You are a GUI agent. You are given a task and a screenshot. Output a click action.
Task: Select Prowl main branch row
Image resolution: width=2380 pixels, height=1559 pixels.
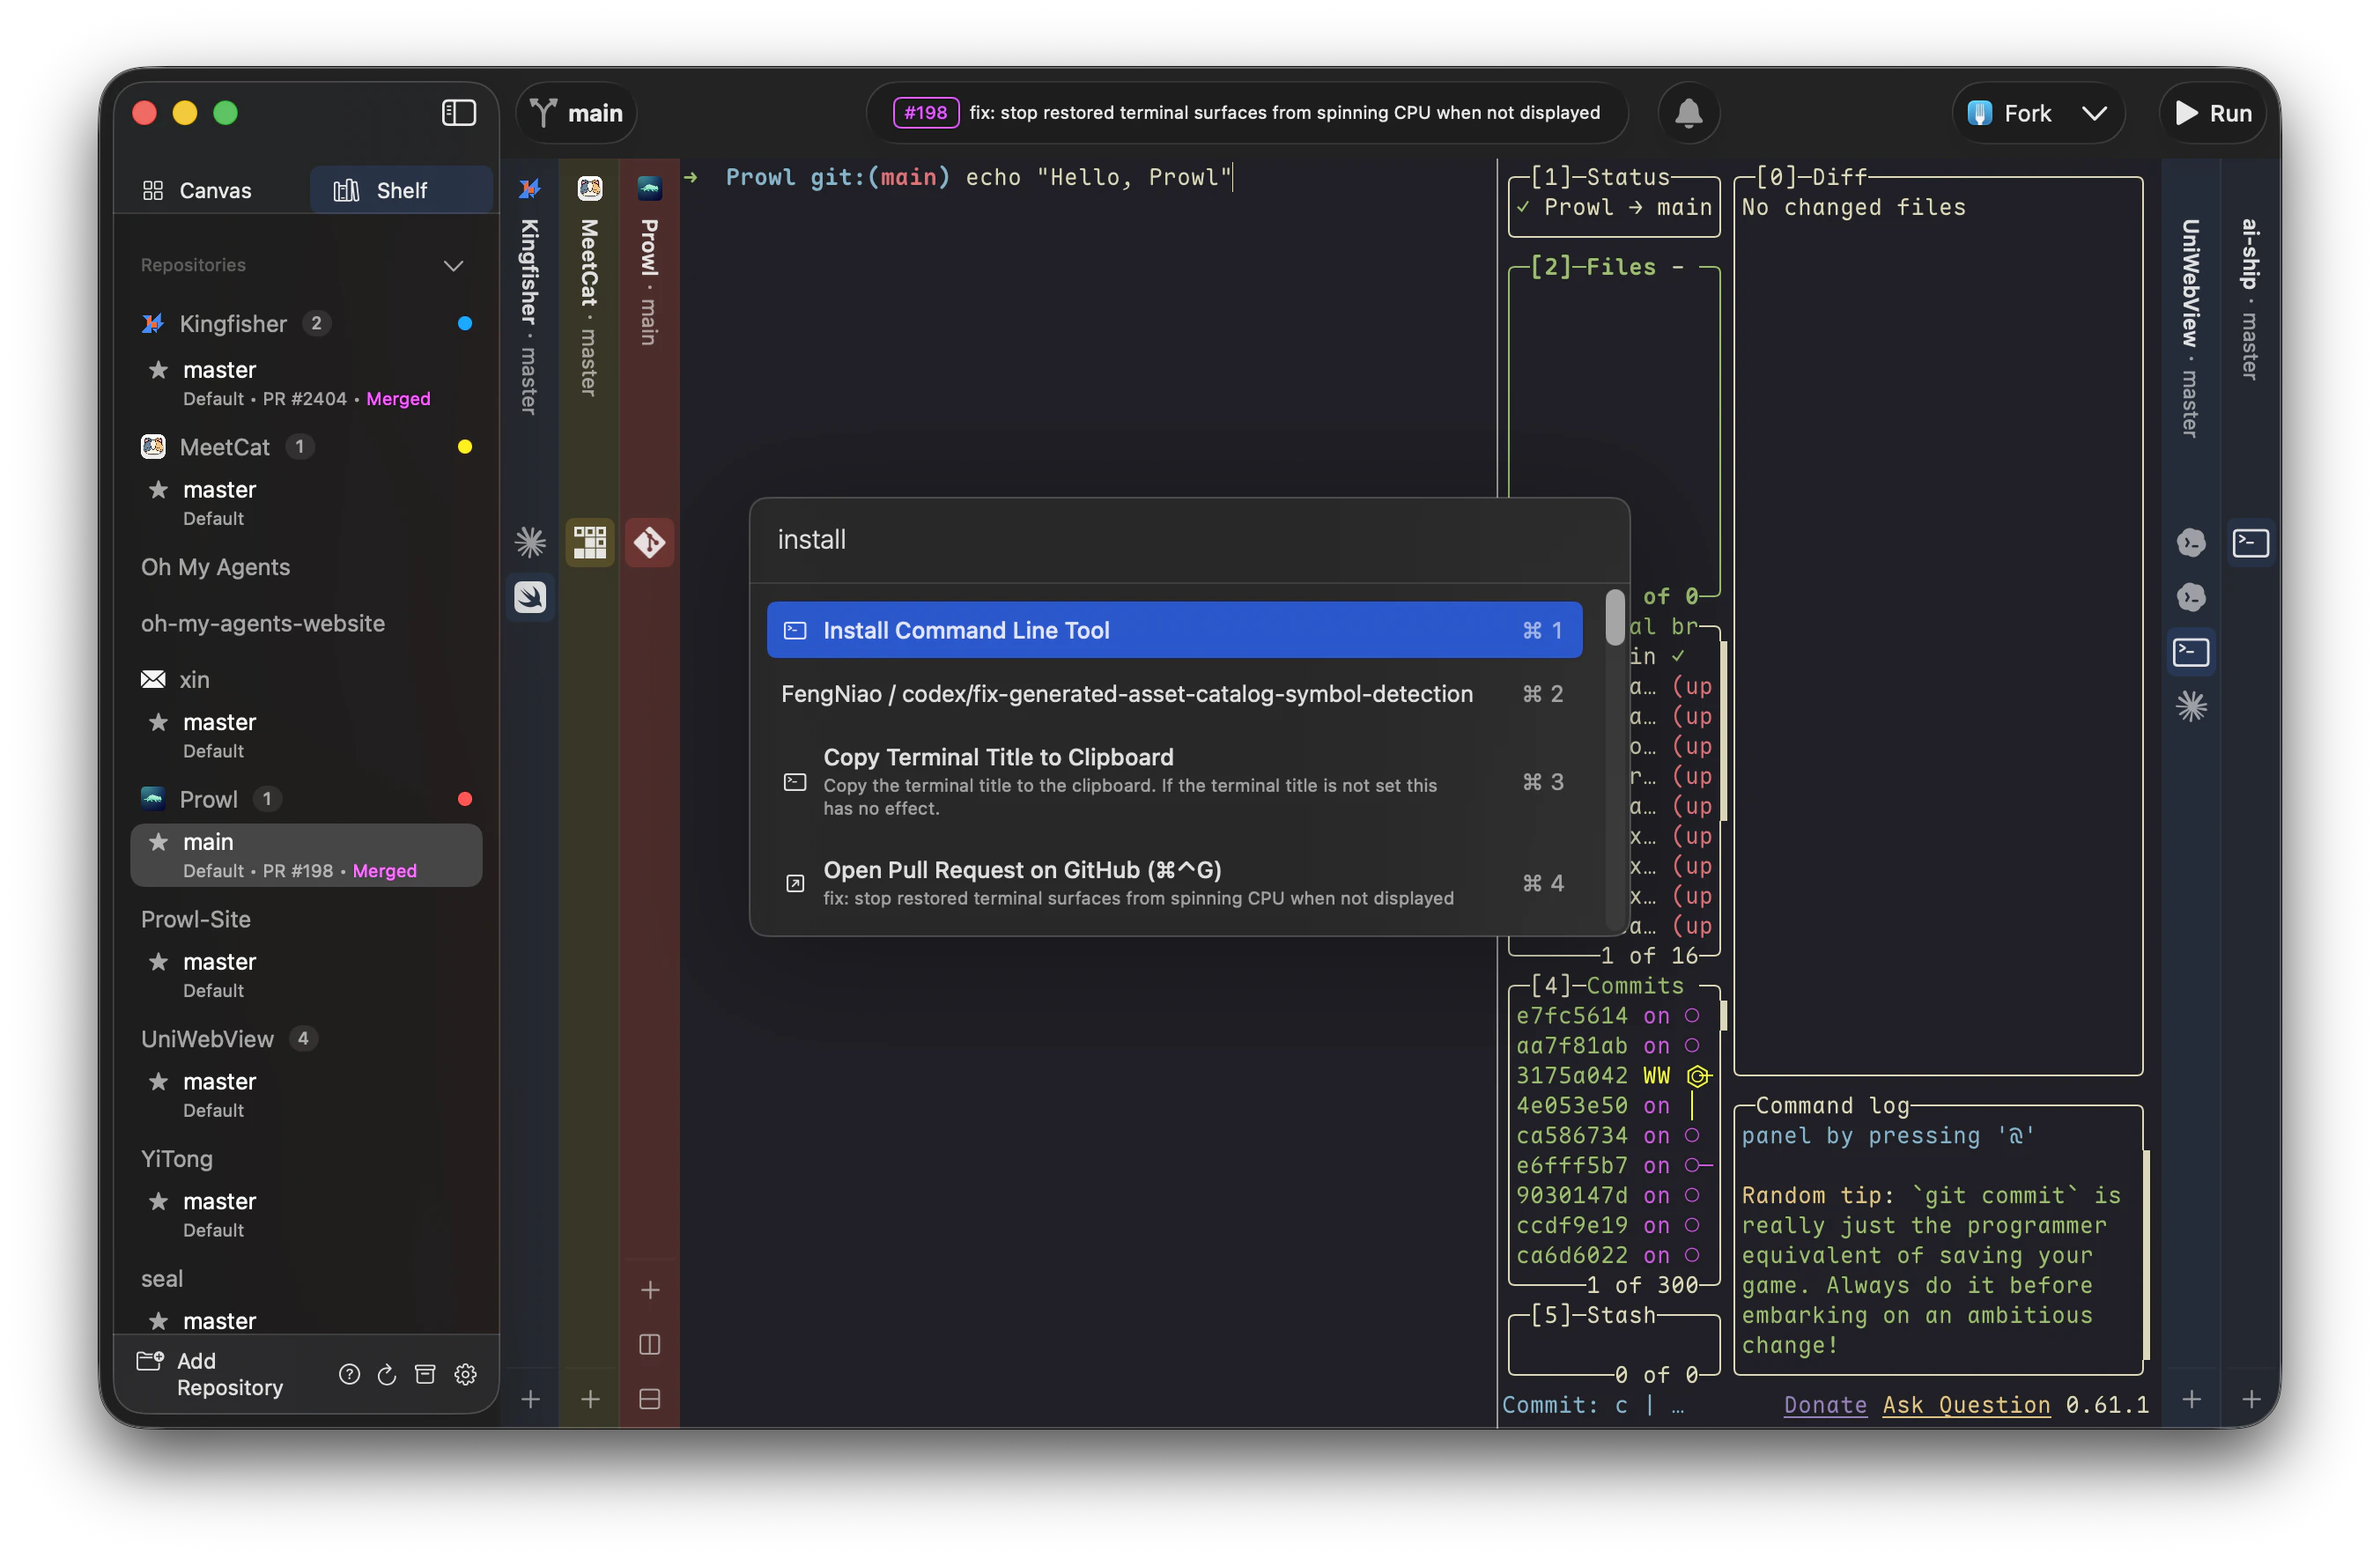(x=305, y=855)
